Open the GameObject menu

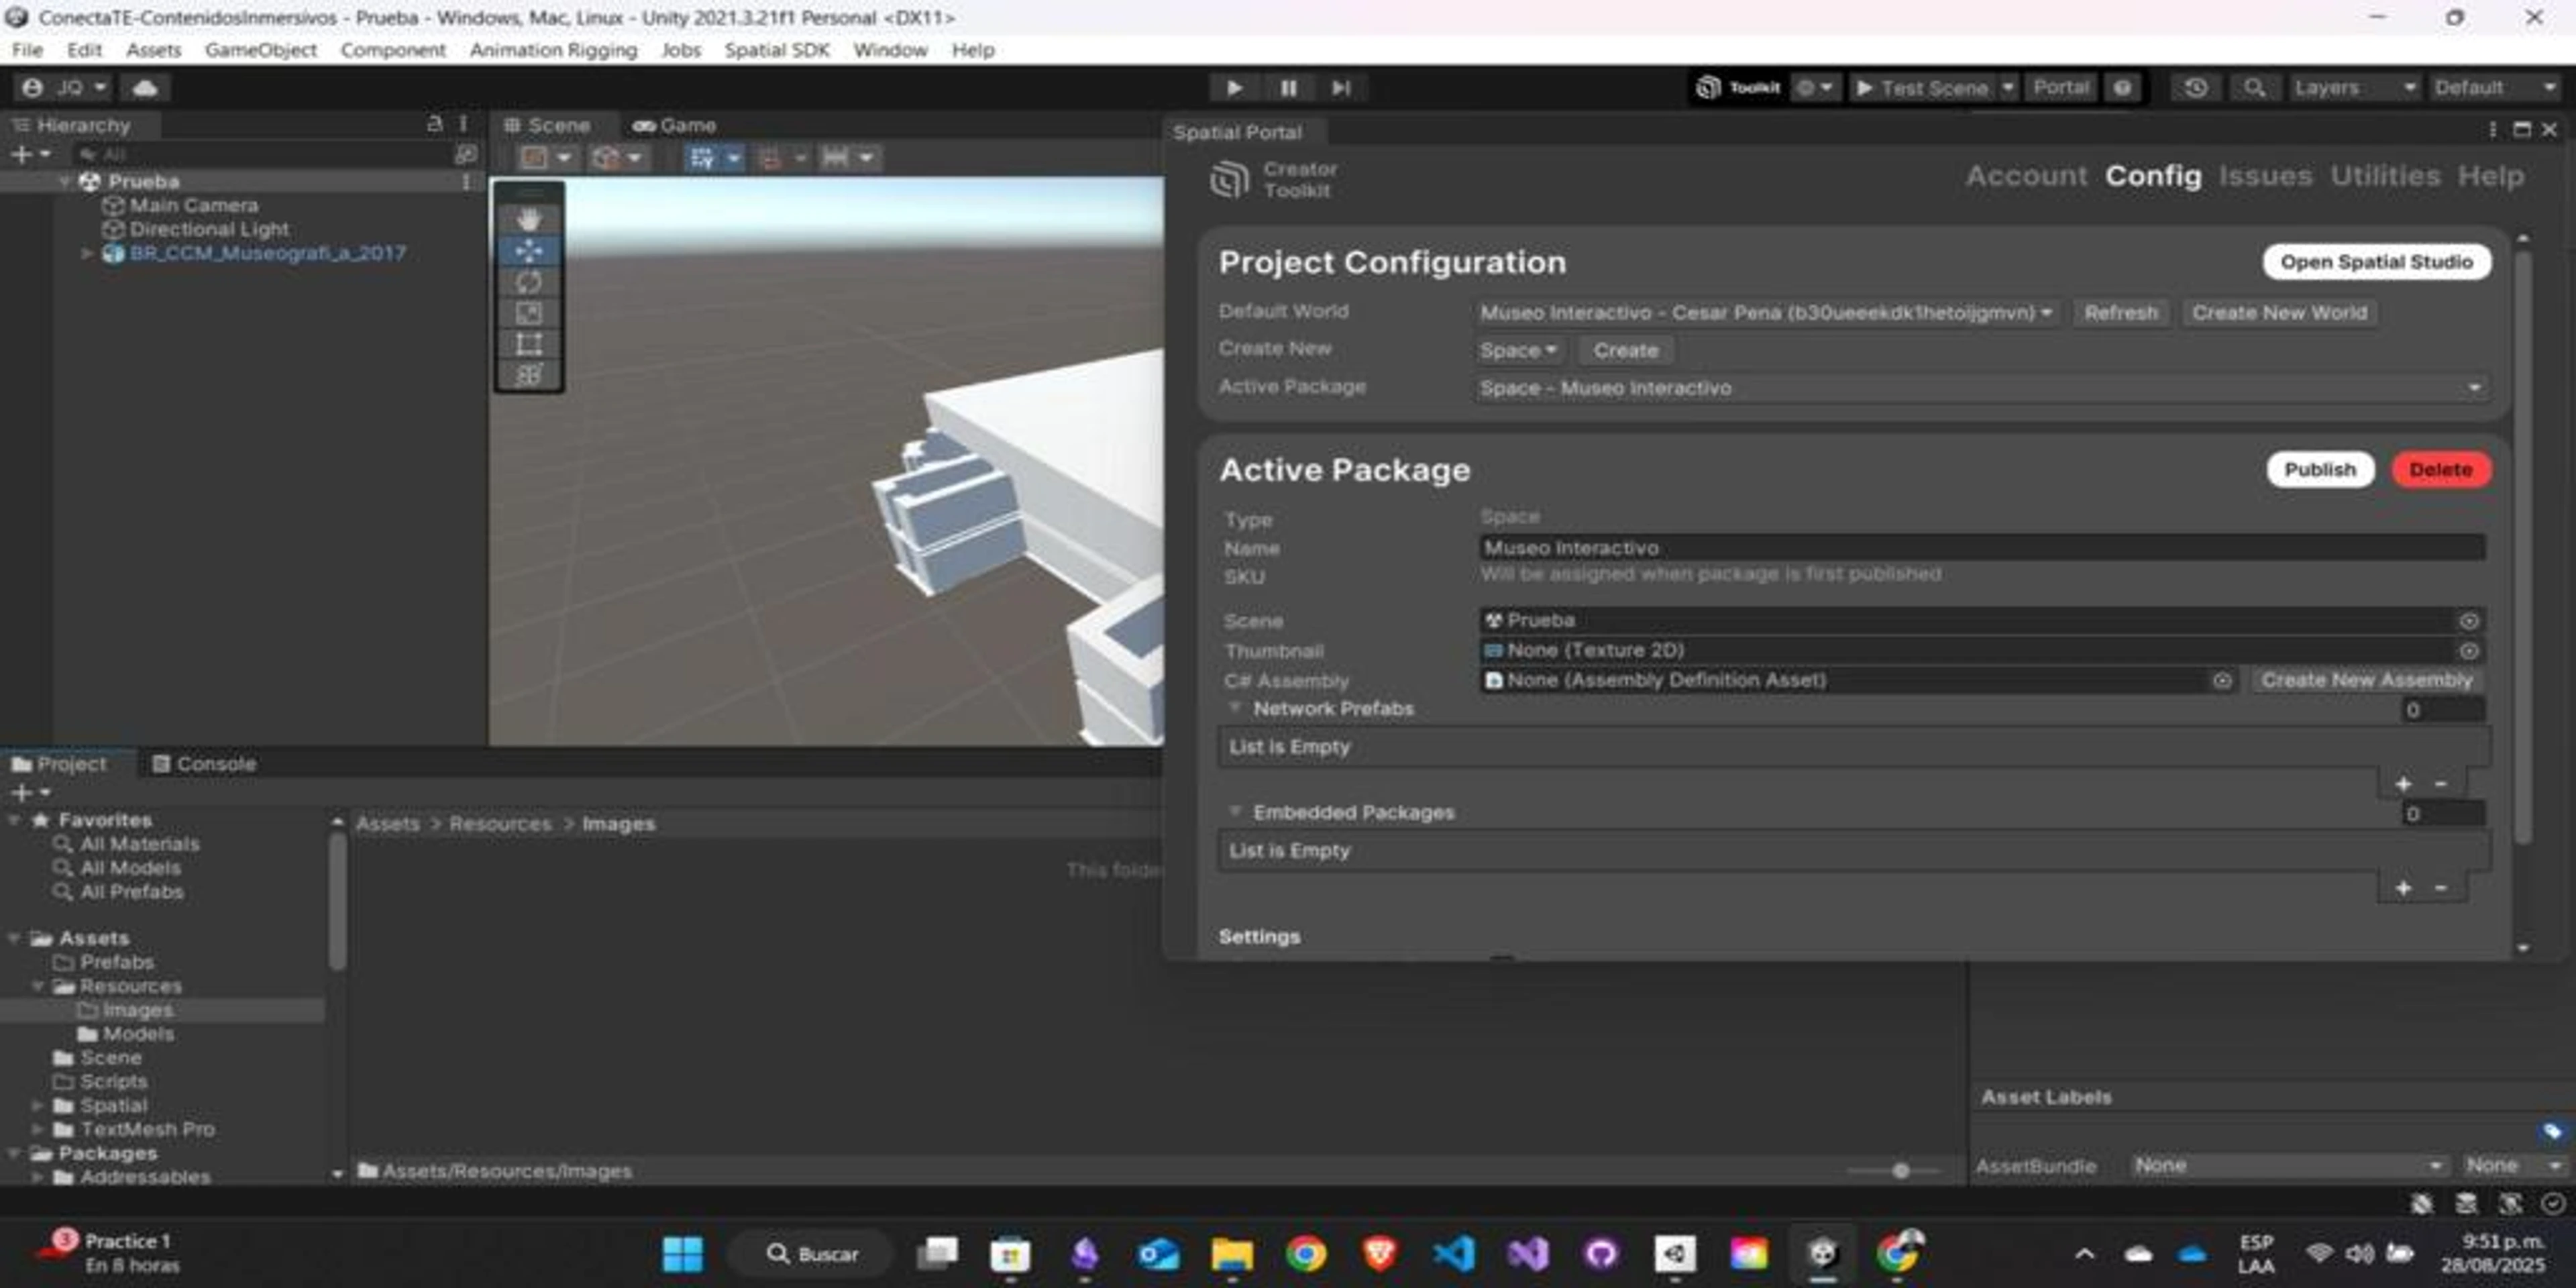pyautogui.click(x=260, y=50)
